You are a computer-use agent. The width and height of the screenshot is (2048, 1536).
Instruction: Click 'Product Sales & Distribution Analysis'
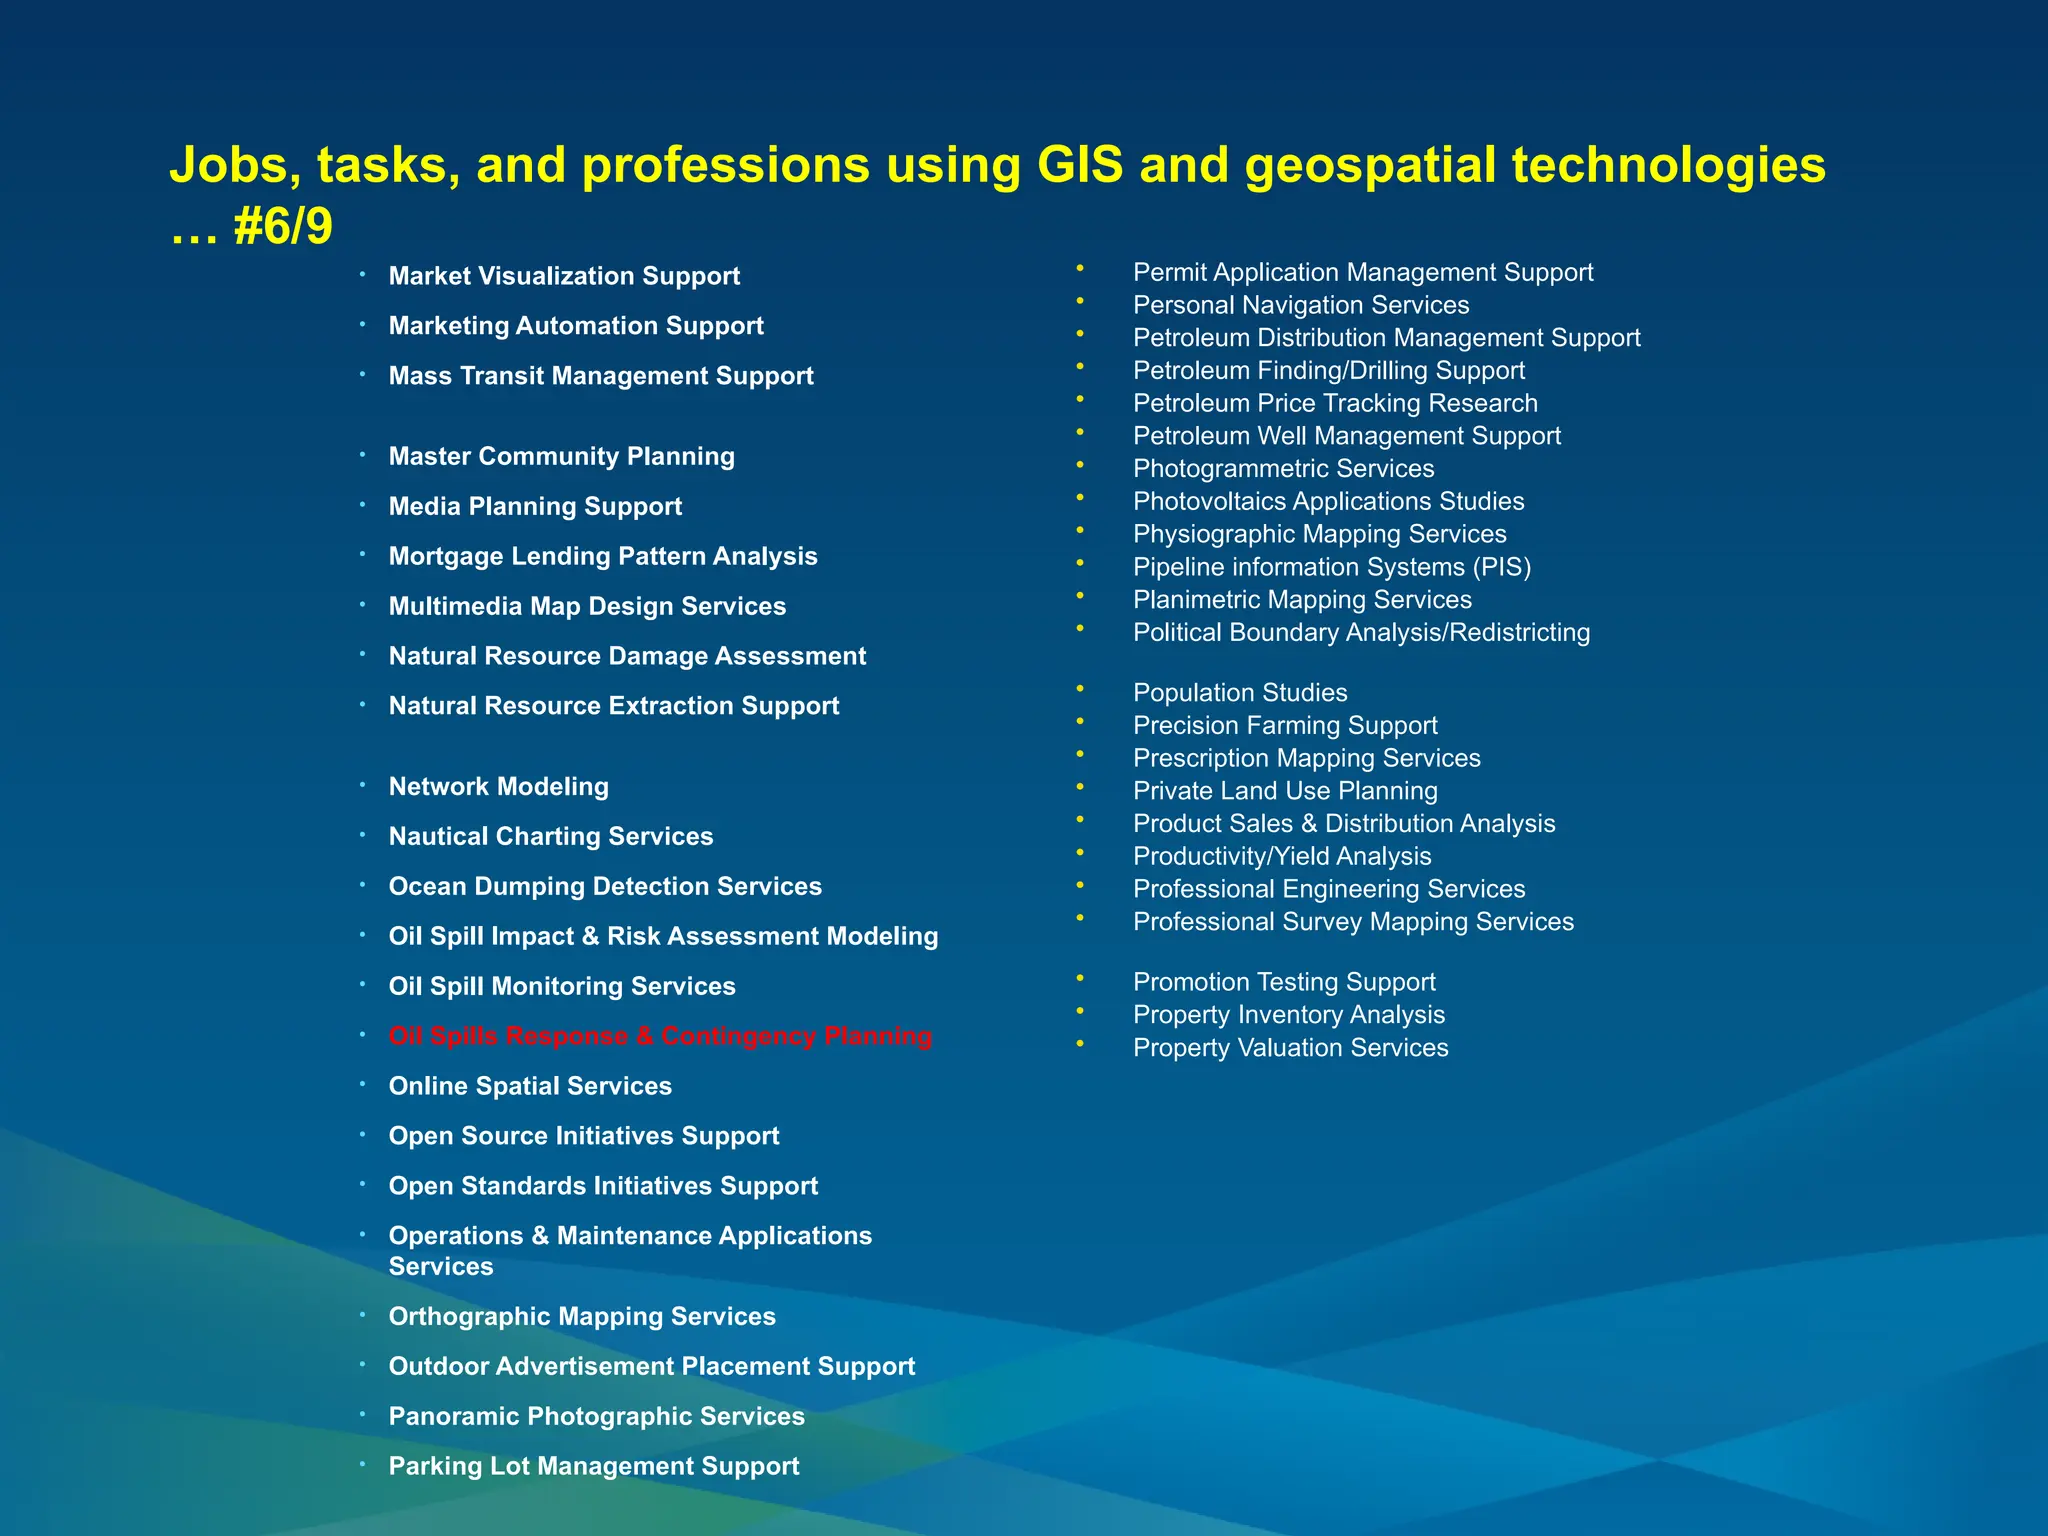(x=1344, y=824)
